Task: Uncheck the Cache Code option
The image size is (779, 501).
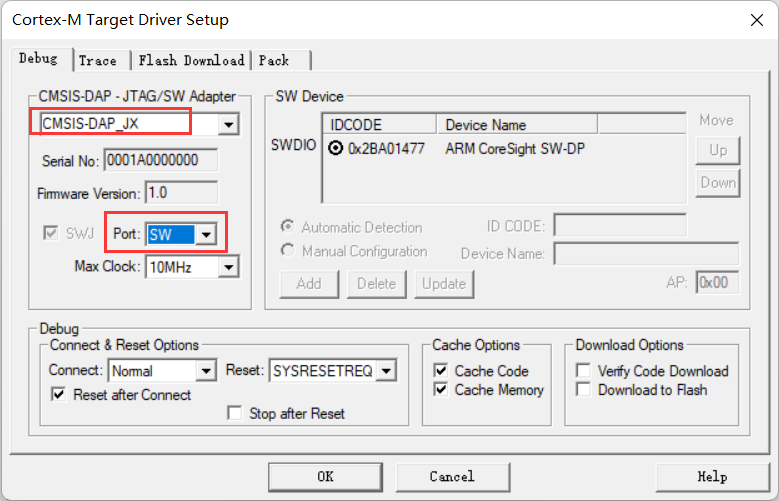Action: pos(441,371)
